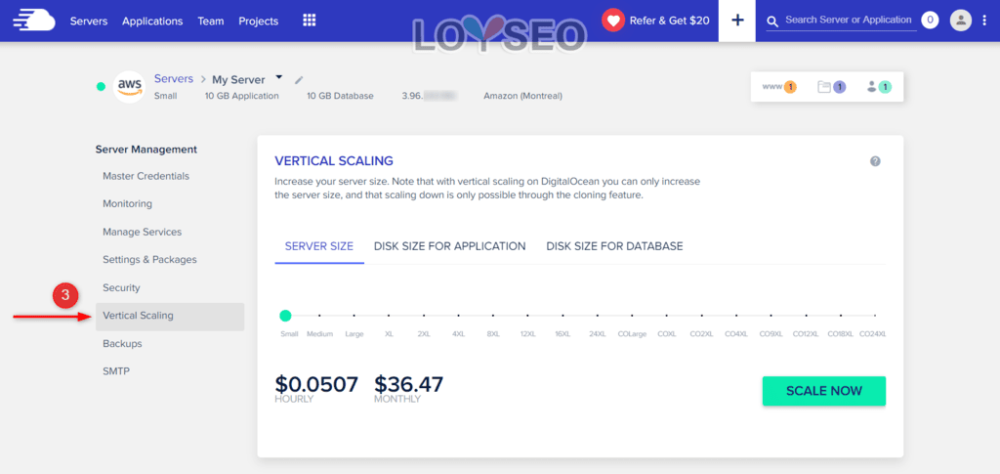This screenshot has width=1000, height=474.
Task: Switch to Disk Size for Application tab
Action: [450, 246]
